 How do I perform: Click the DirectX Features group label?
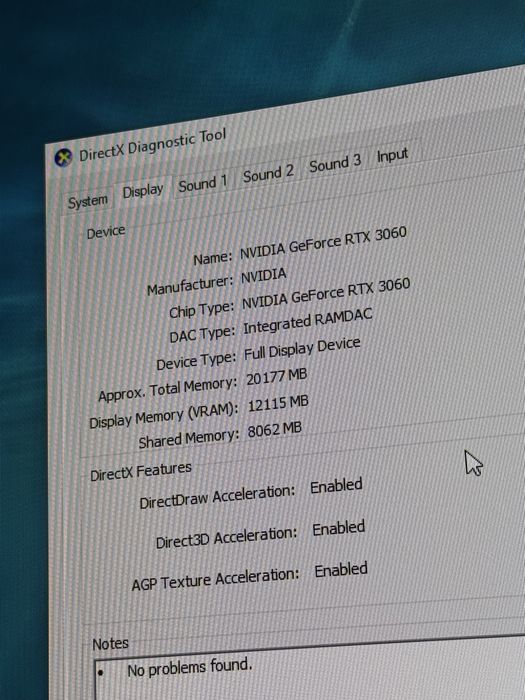point(141,471)
